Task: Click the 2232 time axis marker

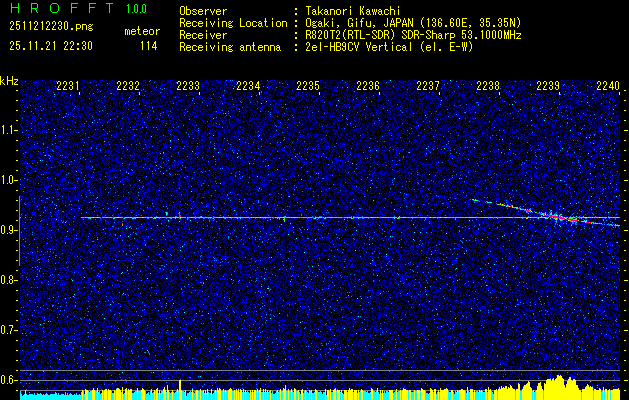Action: coord(128,86)
